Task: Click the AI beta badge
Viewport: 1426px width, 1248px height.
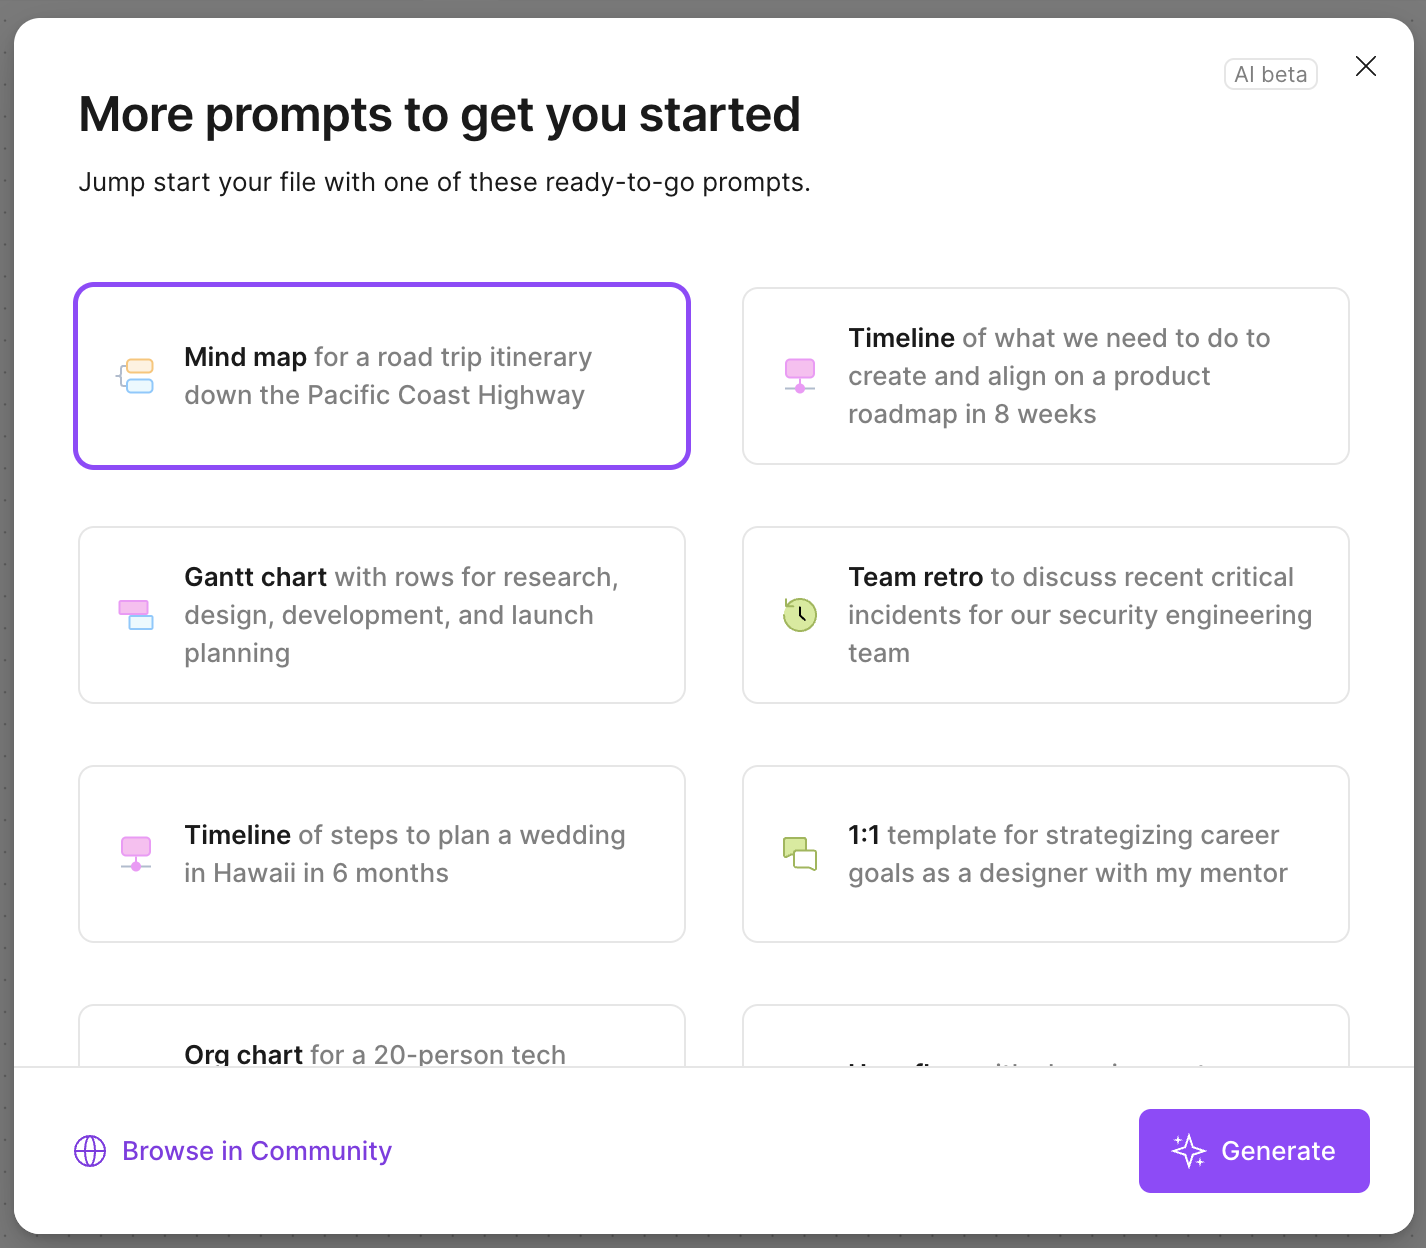Action: (1270, 74)
